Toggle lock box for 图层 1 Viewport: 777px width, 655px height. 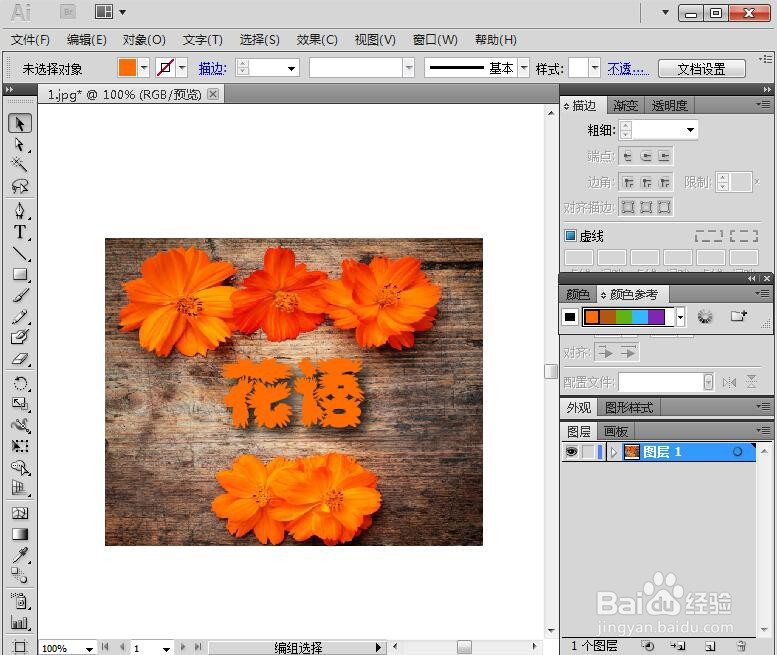(x=588, y=451)
